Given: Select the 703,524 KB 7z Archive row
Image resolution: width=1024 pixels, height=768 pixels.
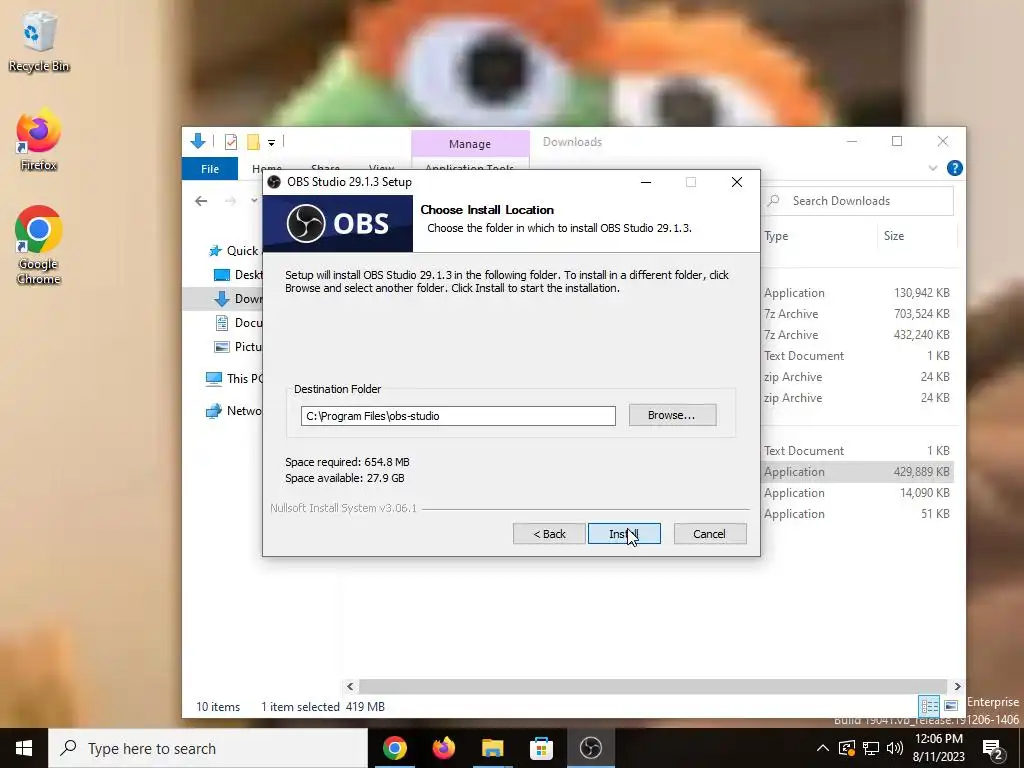Looking at the screenshot, I should click(x=857, y=313).
